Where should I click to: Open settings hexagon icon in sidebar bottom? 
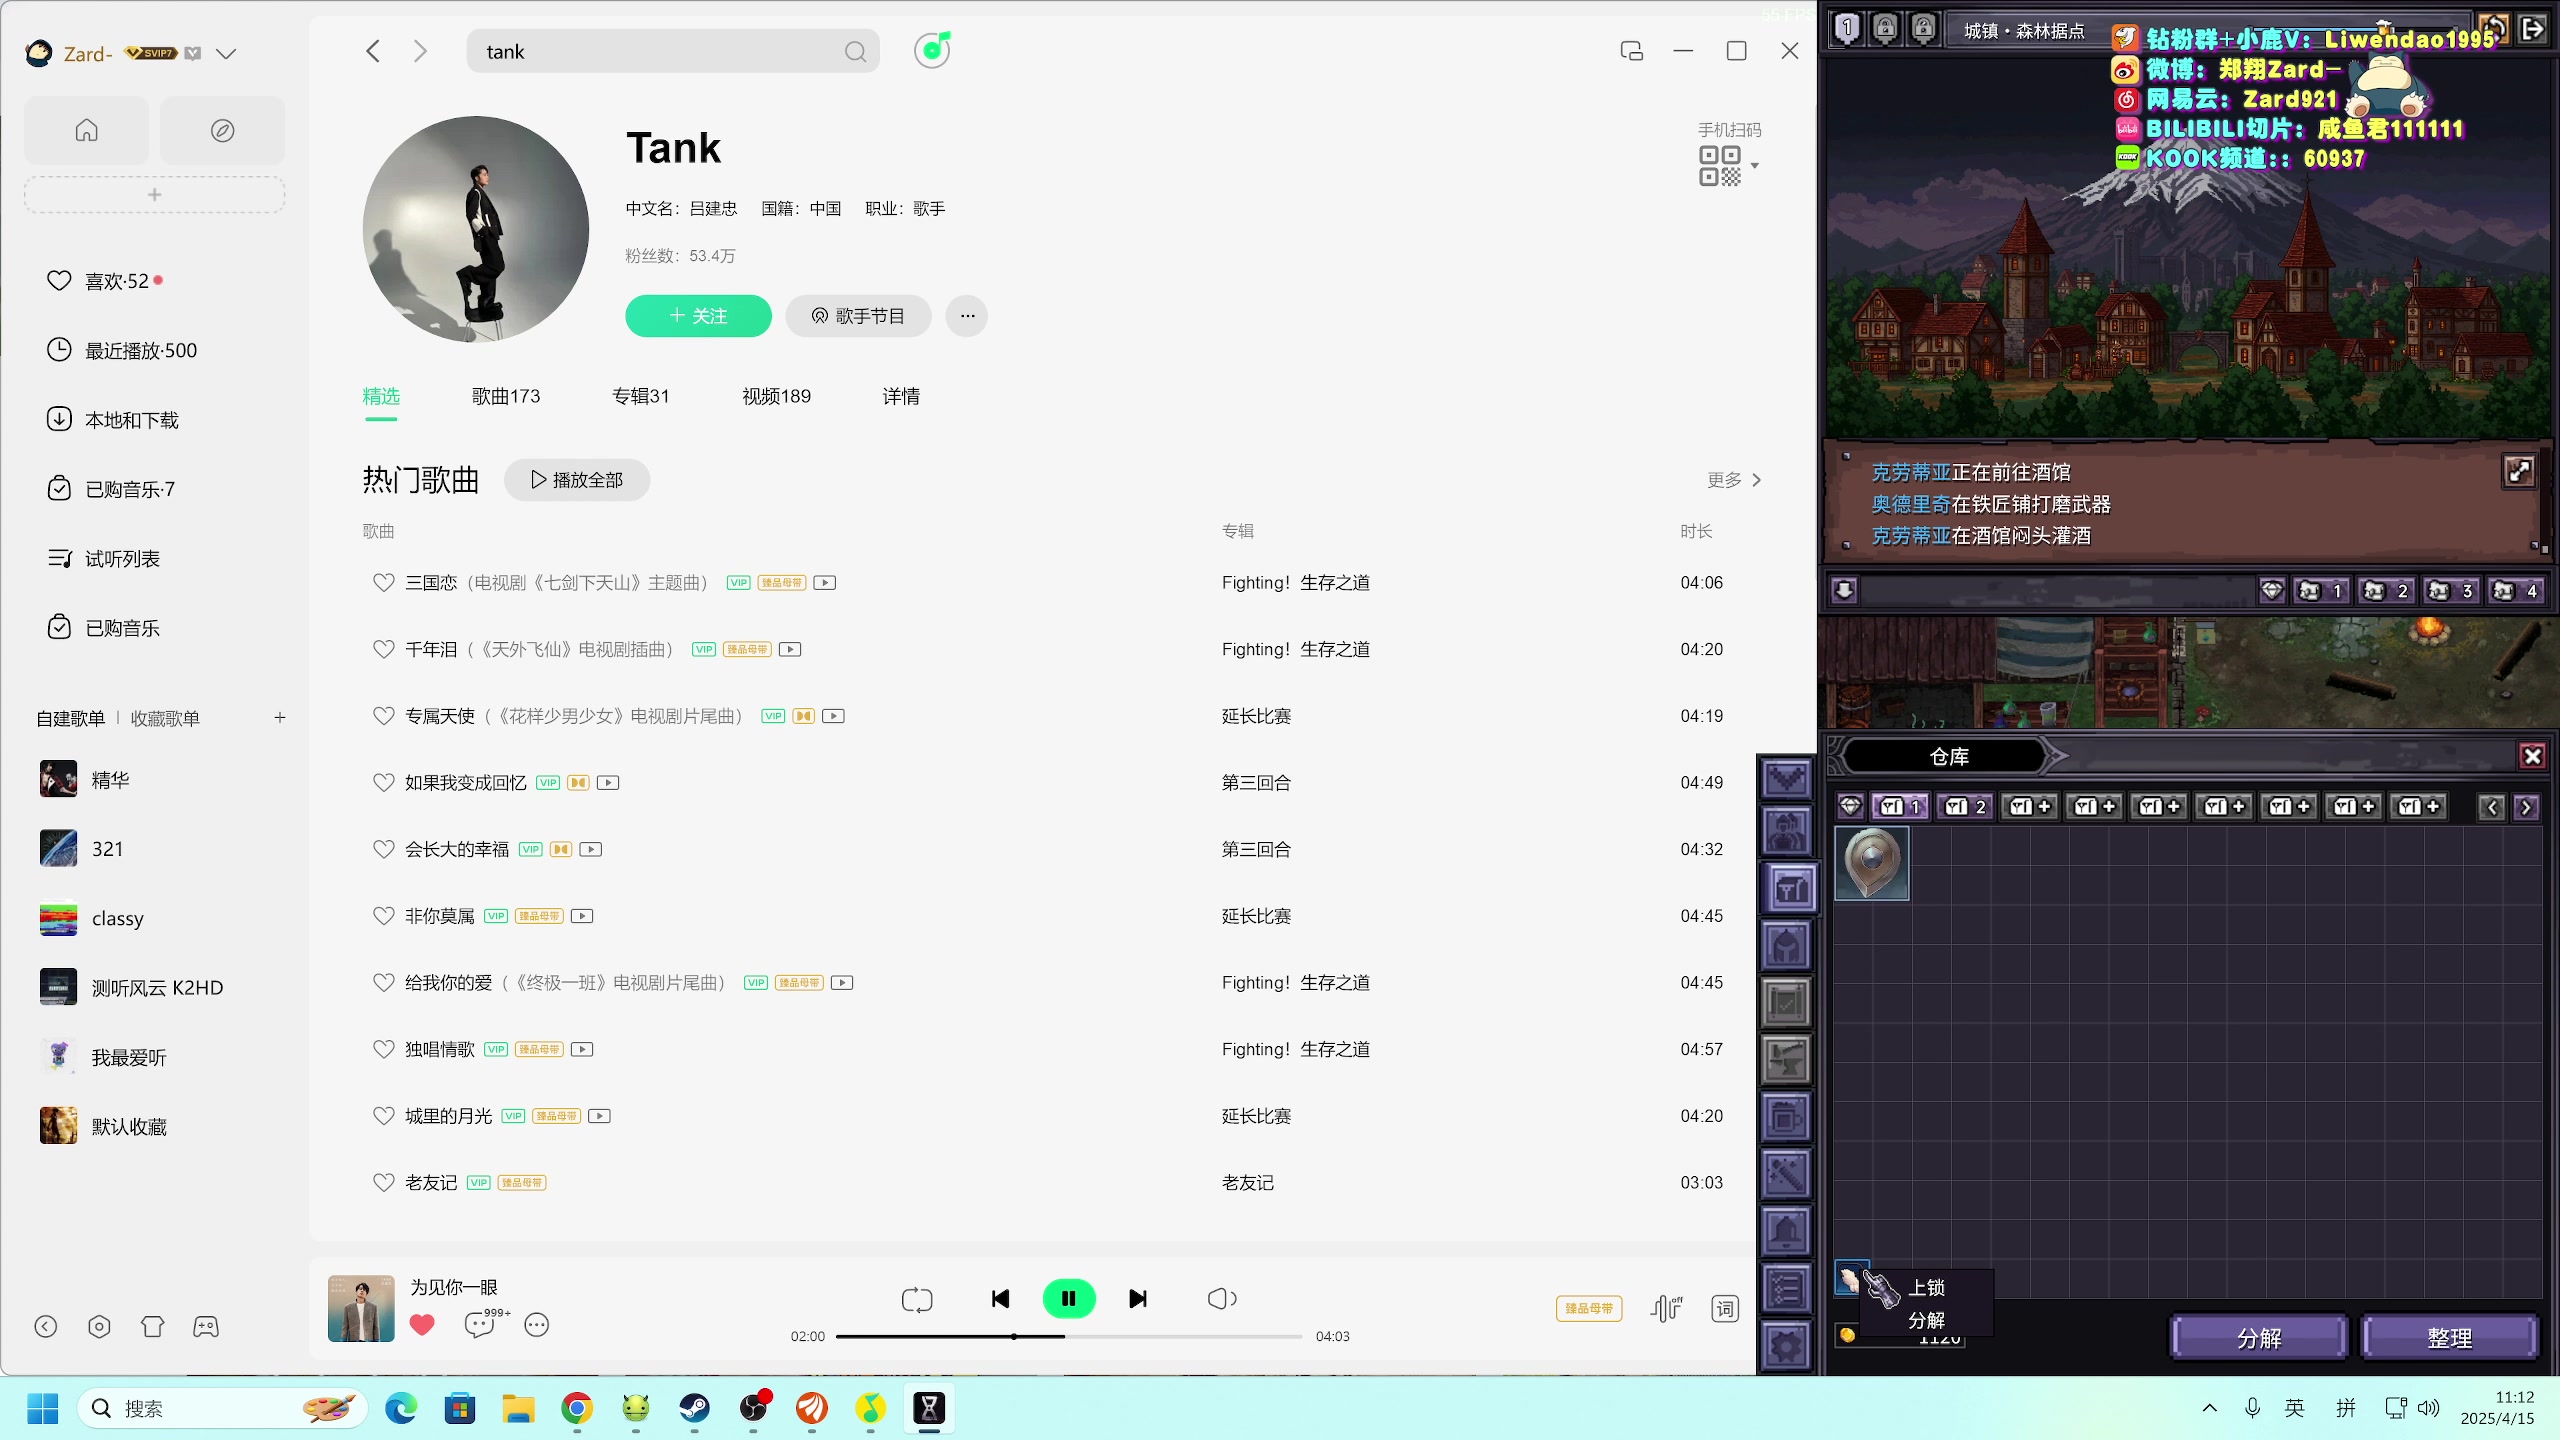(99, 1327)
